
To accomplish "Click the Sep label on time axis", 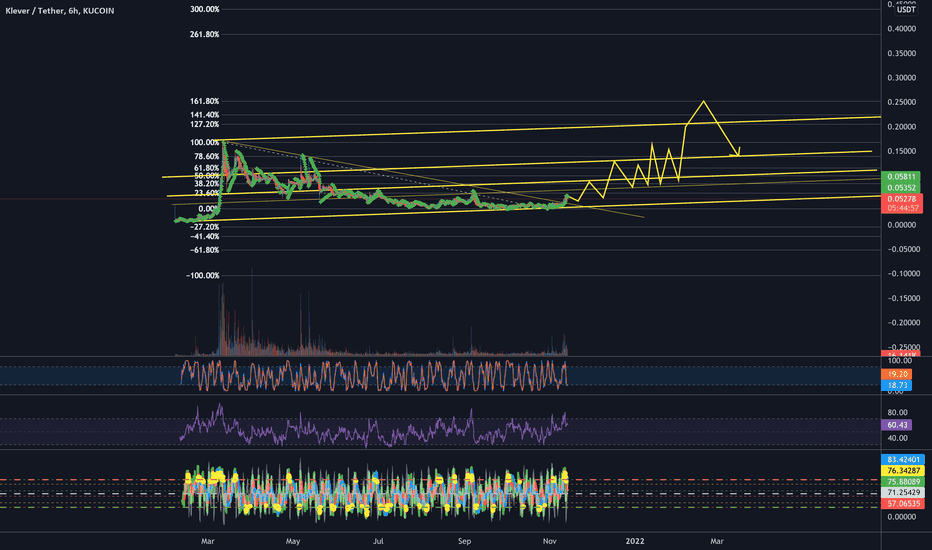I will pyautogui.click(x=464, y=541).
